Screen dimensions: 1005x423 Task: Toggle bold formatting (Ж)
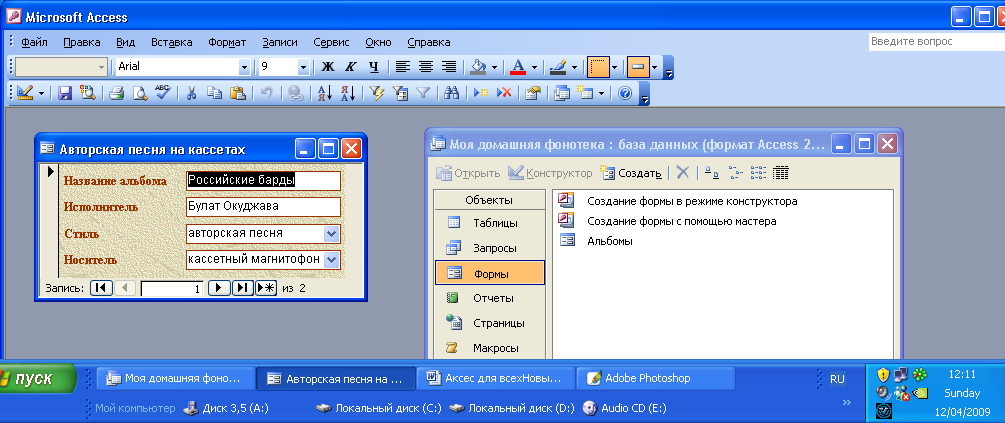pos(328,67)
